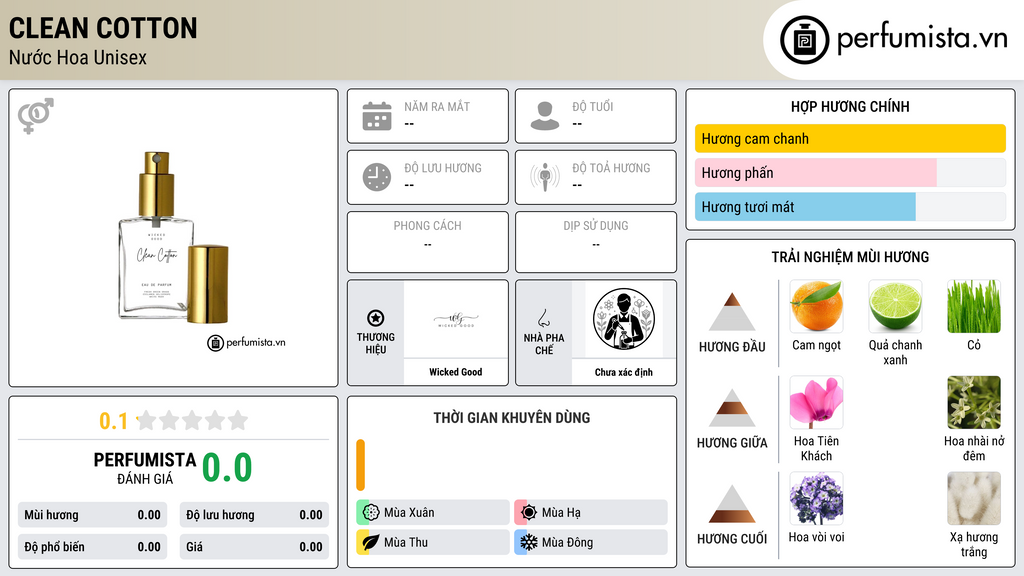Click the Độ lưu hương score row

(x=254, y=515)
